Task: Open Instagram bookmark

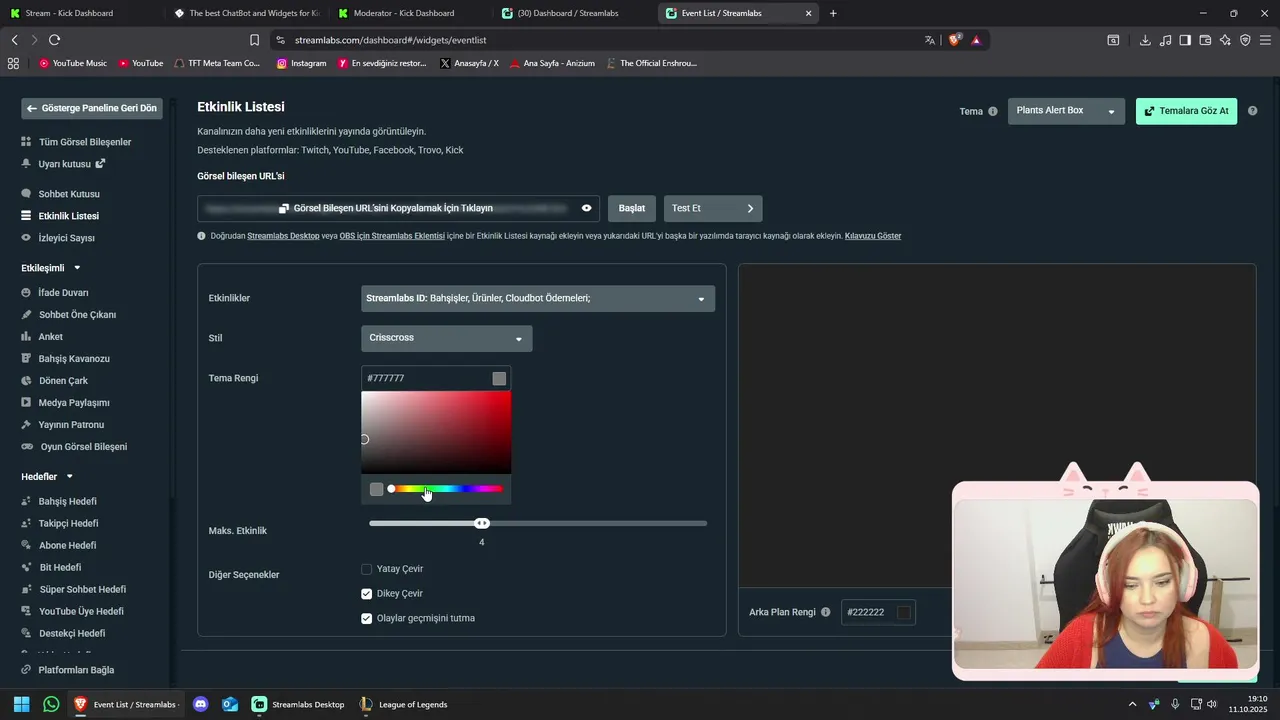Action: coord(301,63)
